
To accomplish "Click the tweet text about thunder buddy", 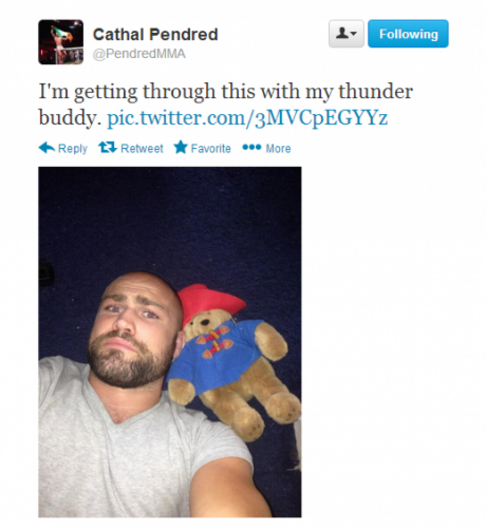I will click(x=226, y=104).
